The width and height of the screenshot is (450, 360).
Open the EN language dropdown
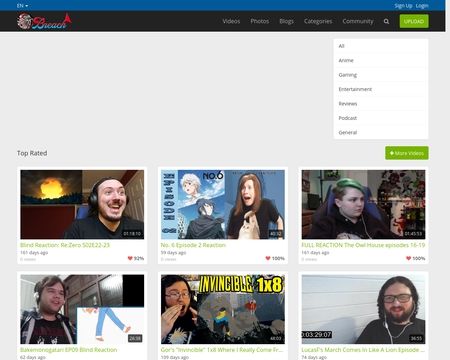pyautogui.click(x=22, y=6)
